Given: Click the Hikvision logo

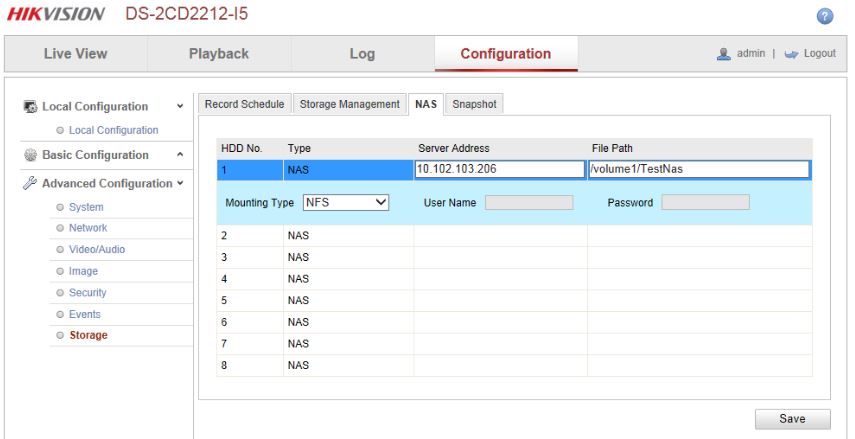Looking at the screenshot, I should pyautogui.click(x=56, y=15).
